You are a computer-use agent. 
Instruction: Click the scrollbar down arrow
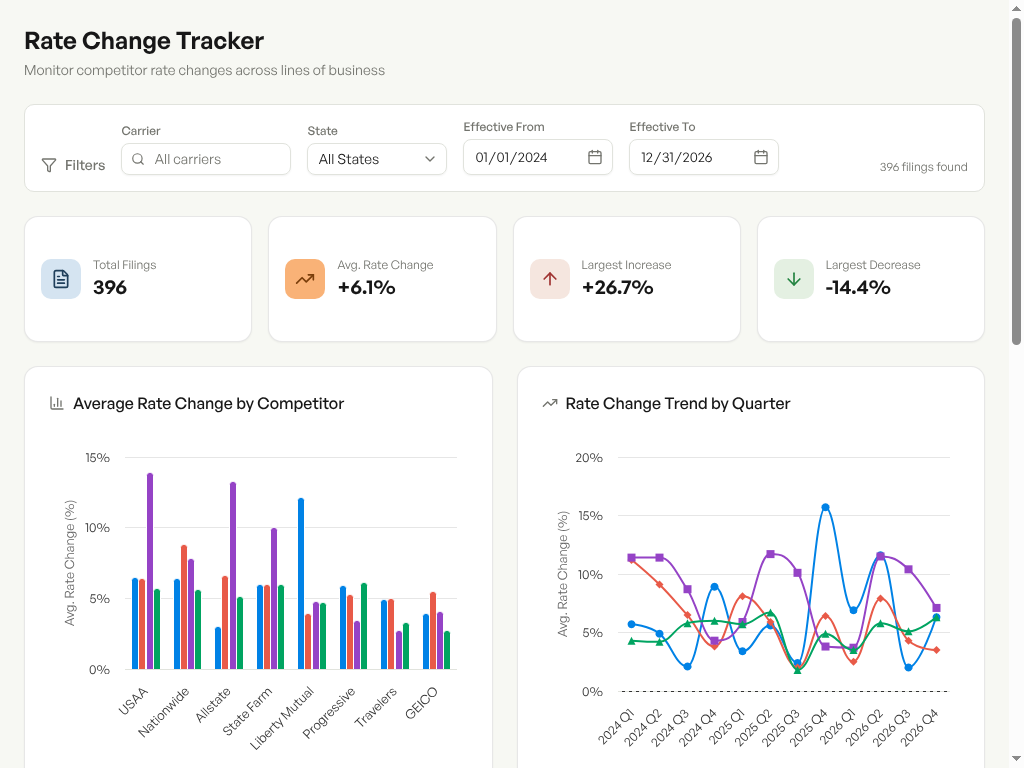click(1016, 759)
